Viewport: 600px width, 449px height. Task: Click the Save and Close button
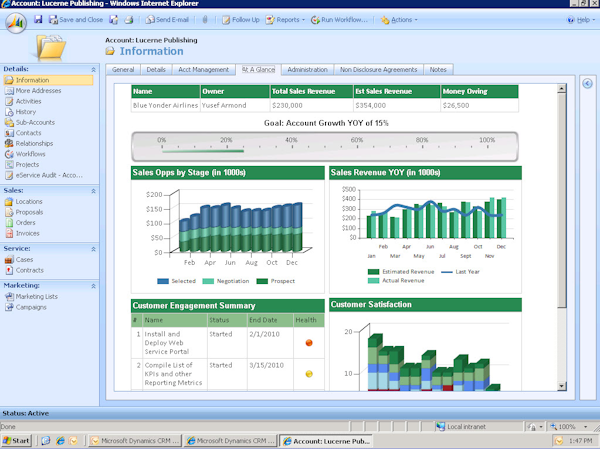(76, 19)
